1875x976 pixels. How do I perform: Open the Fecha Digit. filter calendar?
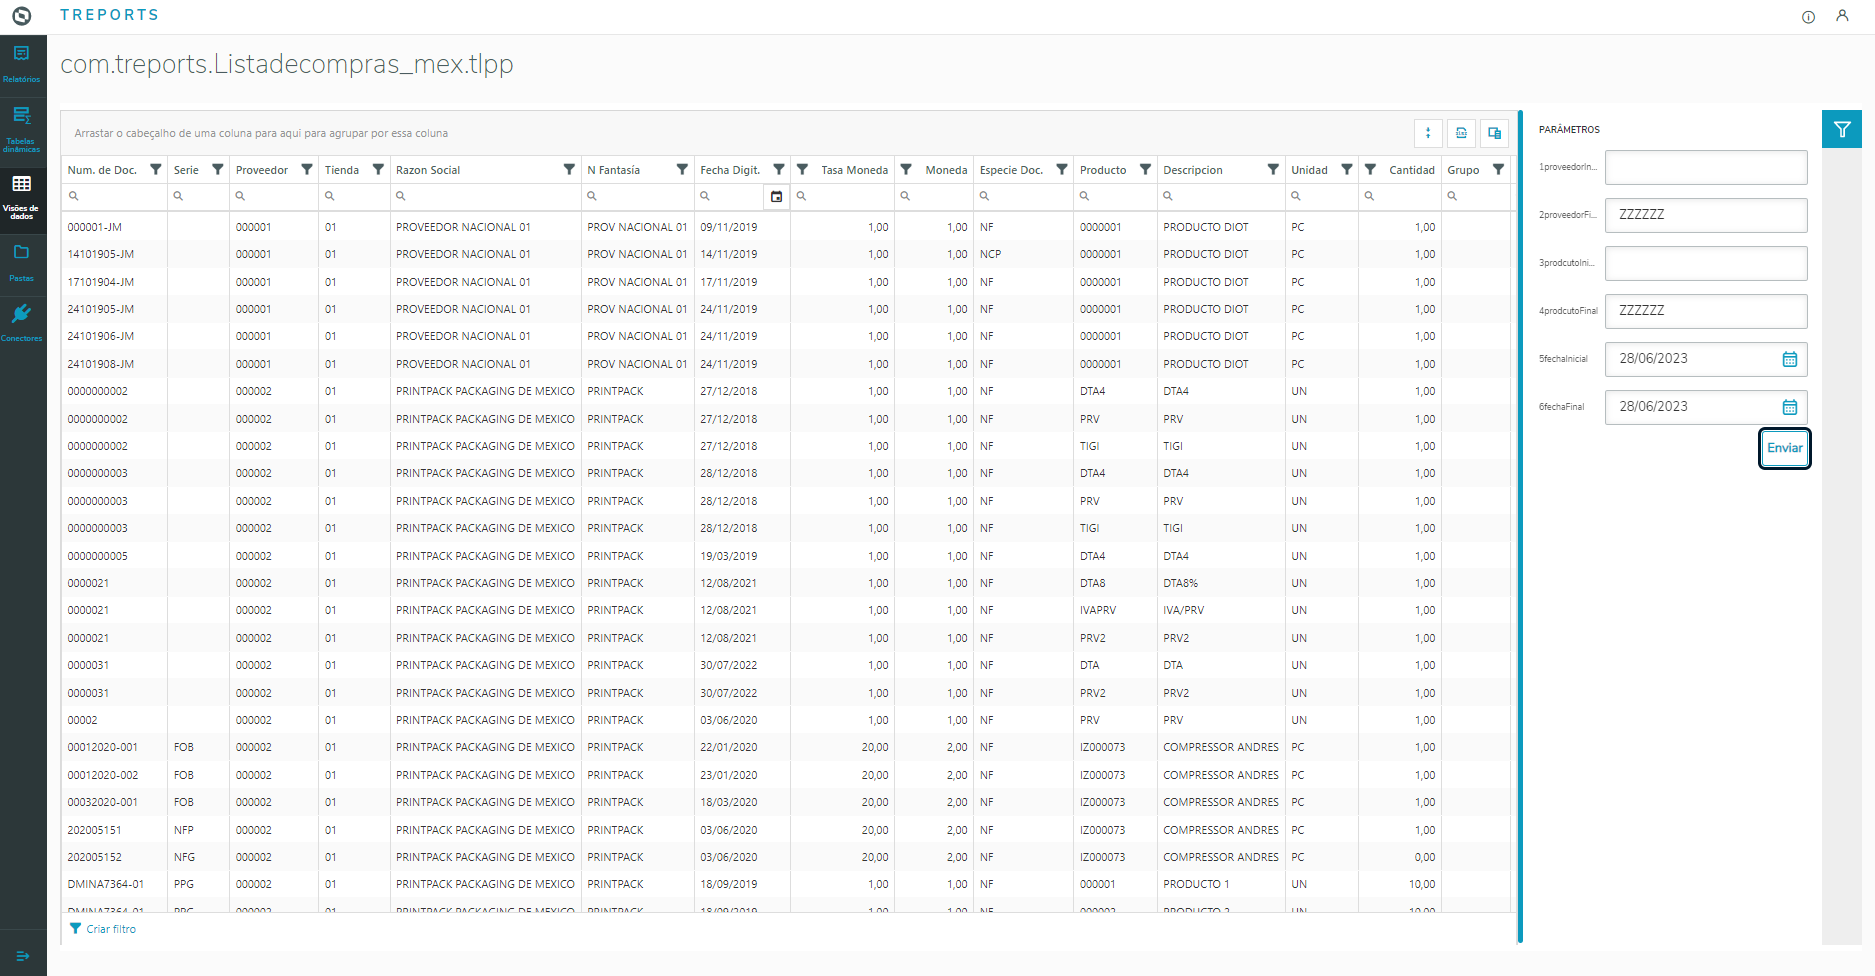[x=776, y=197]
